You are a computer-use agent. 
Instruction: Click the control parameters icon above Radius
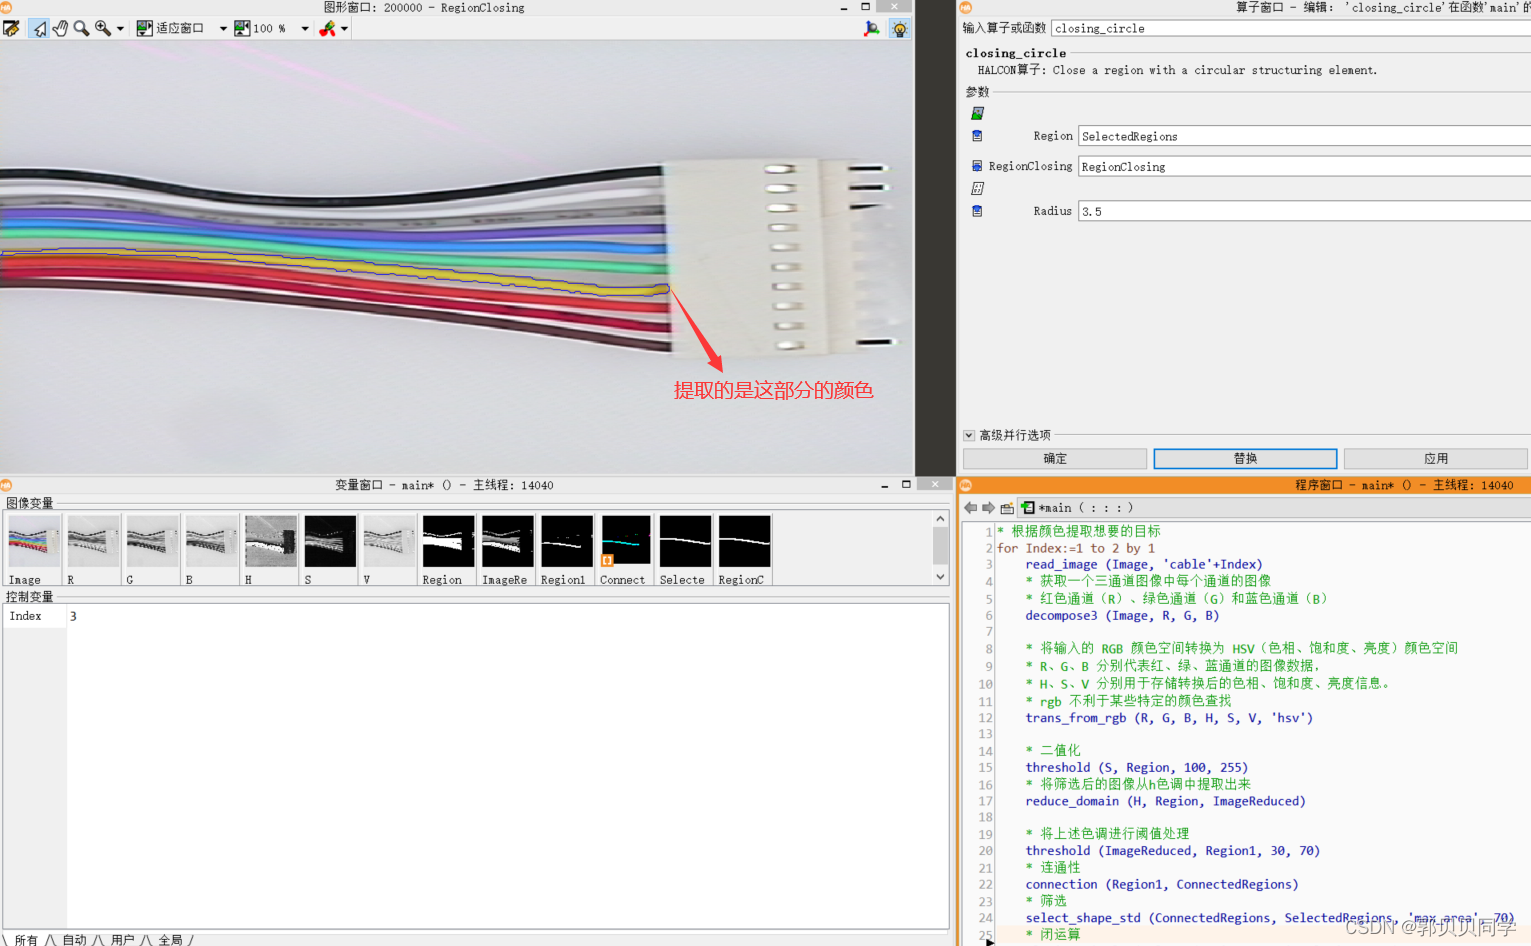[977, 188]
